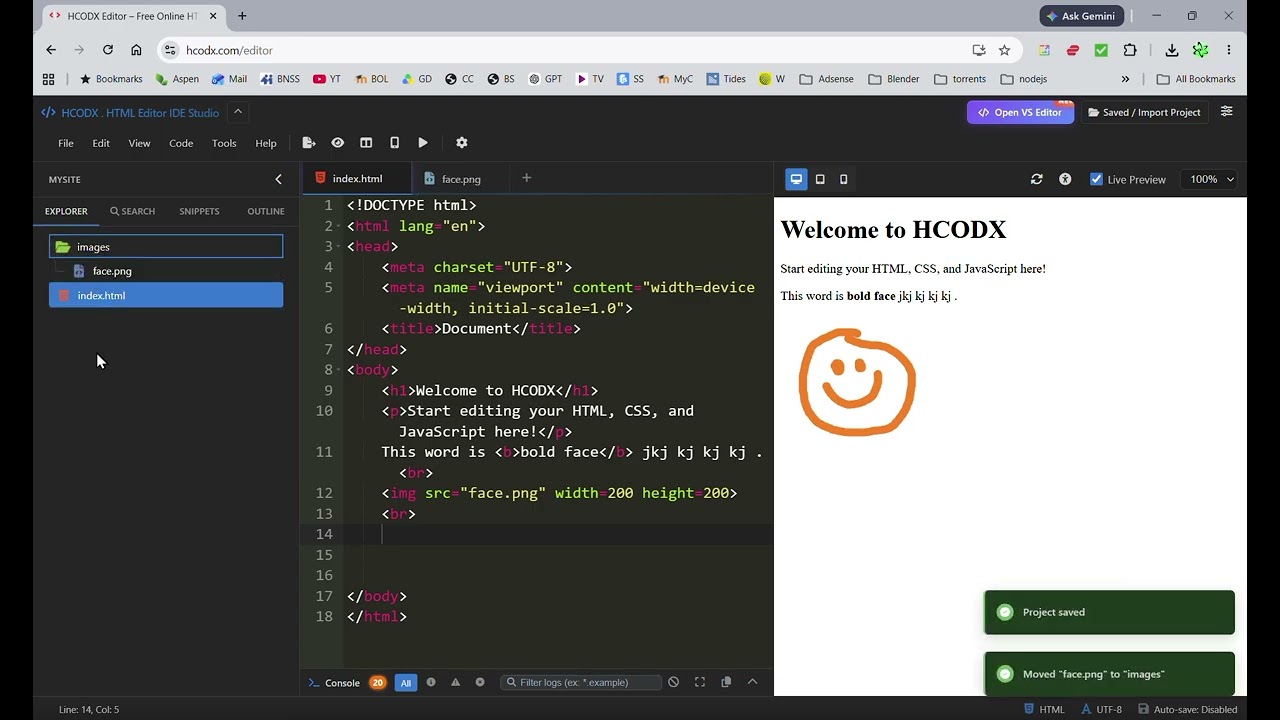Image resolution: width=1280 pixels, height=720 pixels.
Task: Expand the console panel with up chevron
Action: [x=752, y=682]
